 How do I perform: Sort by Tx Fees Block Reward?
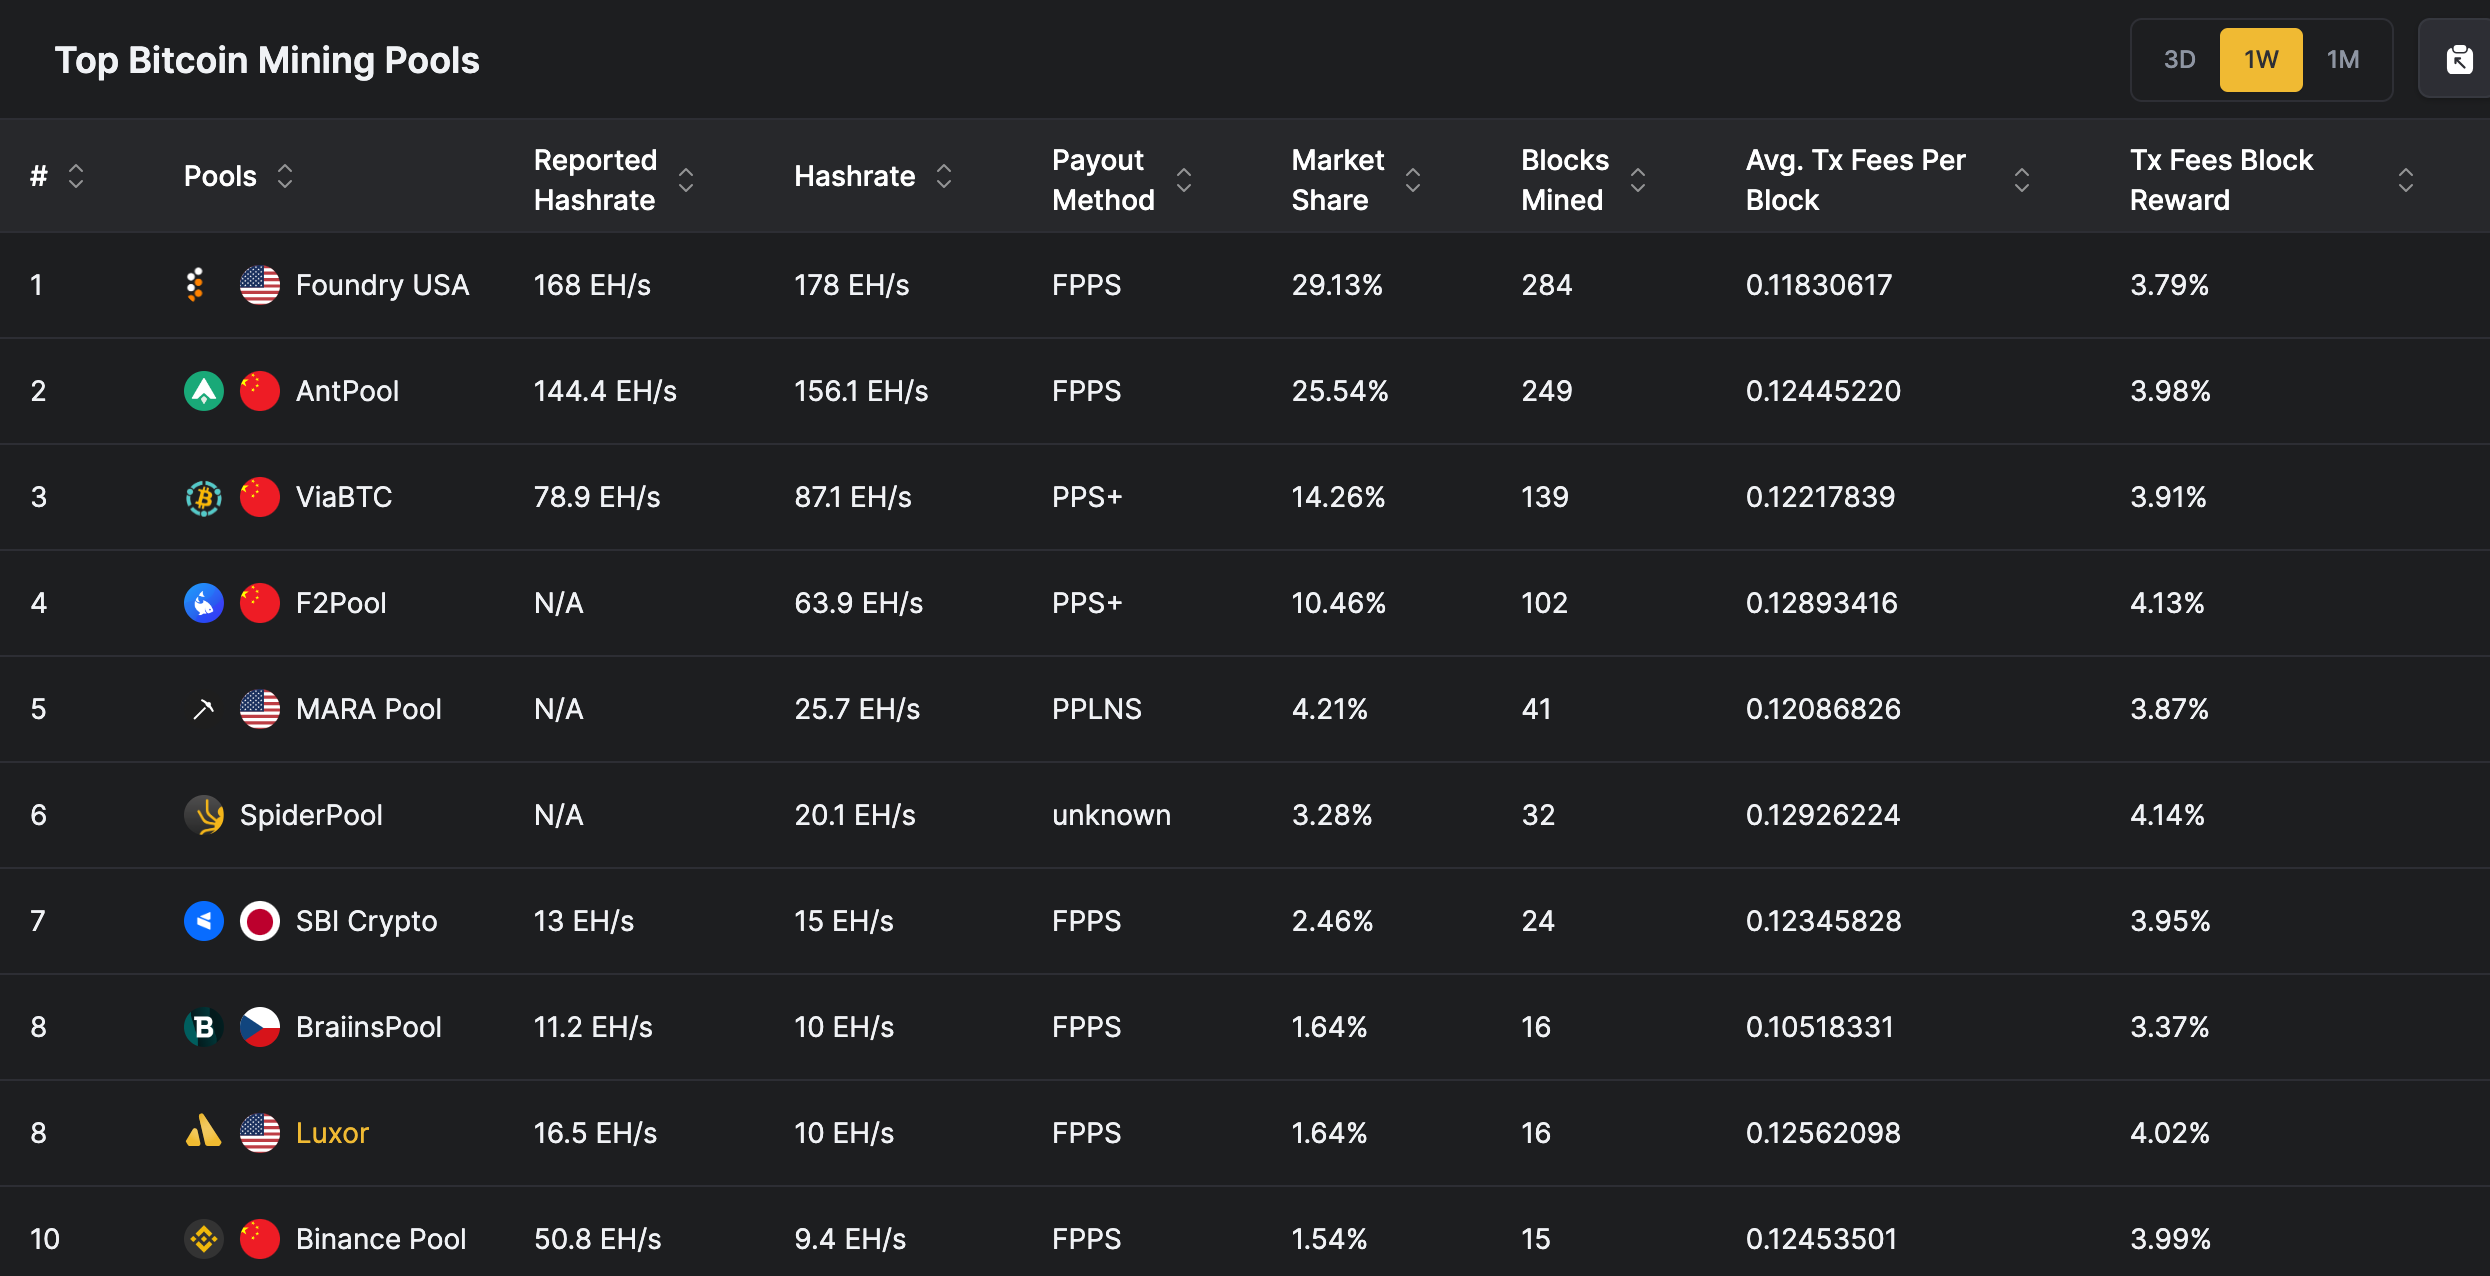(2405, 180)
